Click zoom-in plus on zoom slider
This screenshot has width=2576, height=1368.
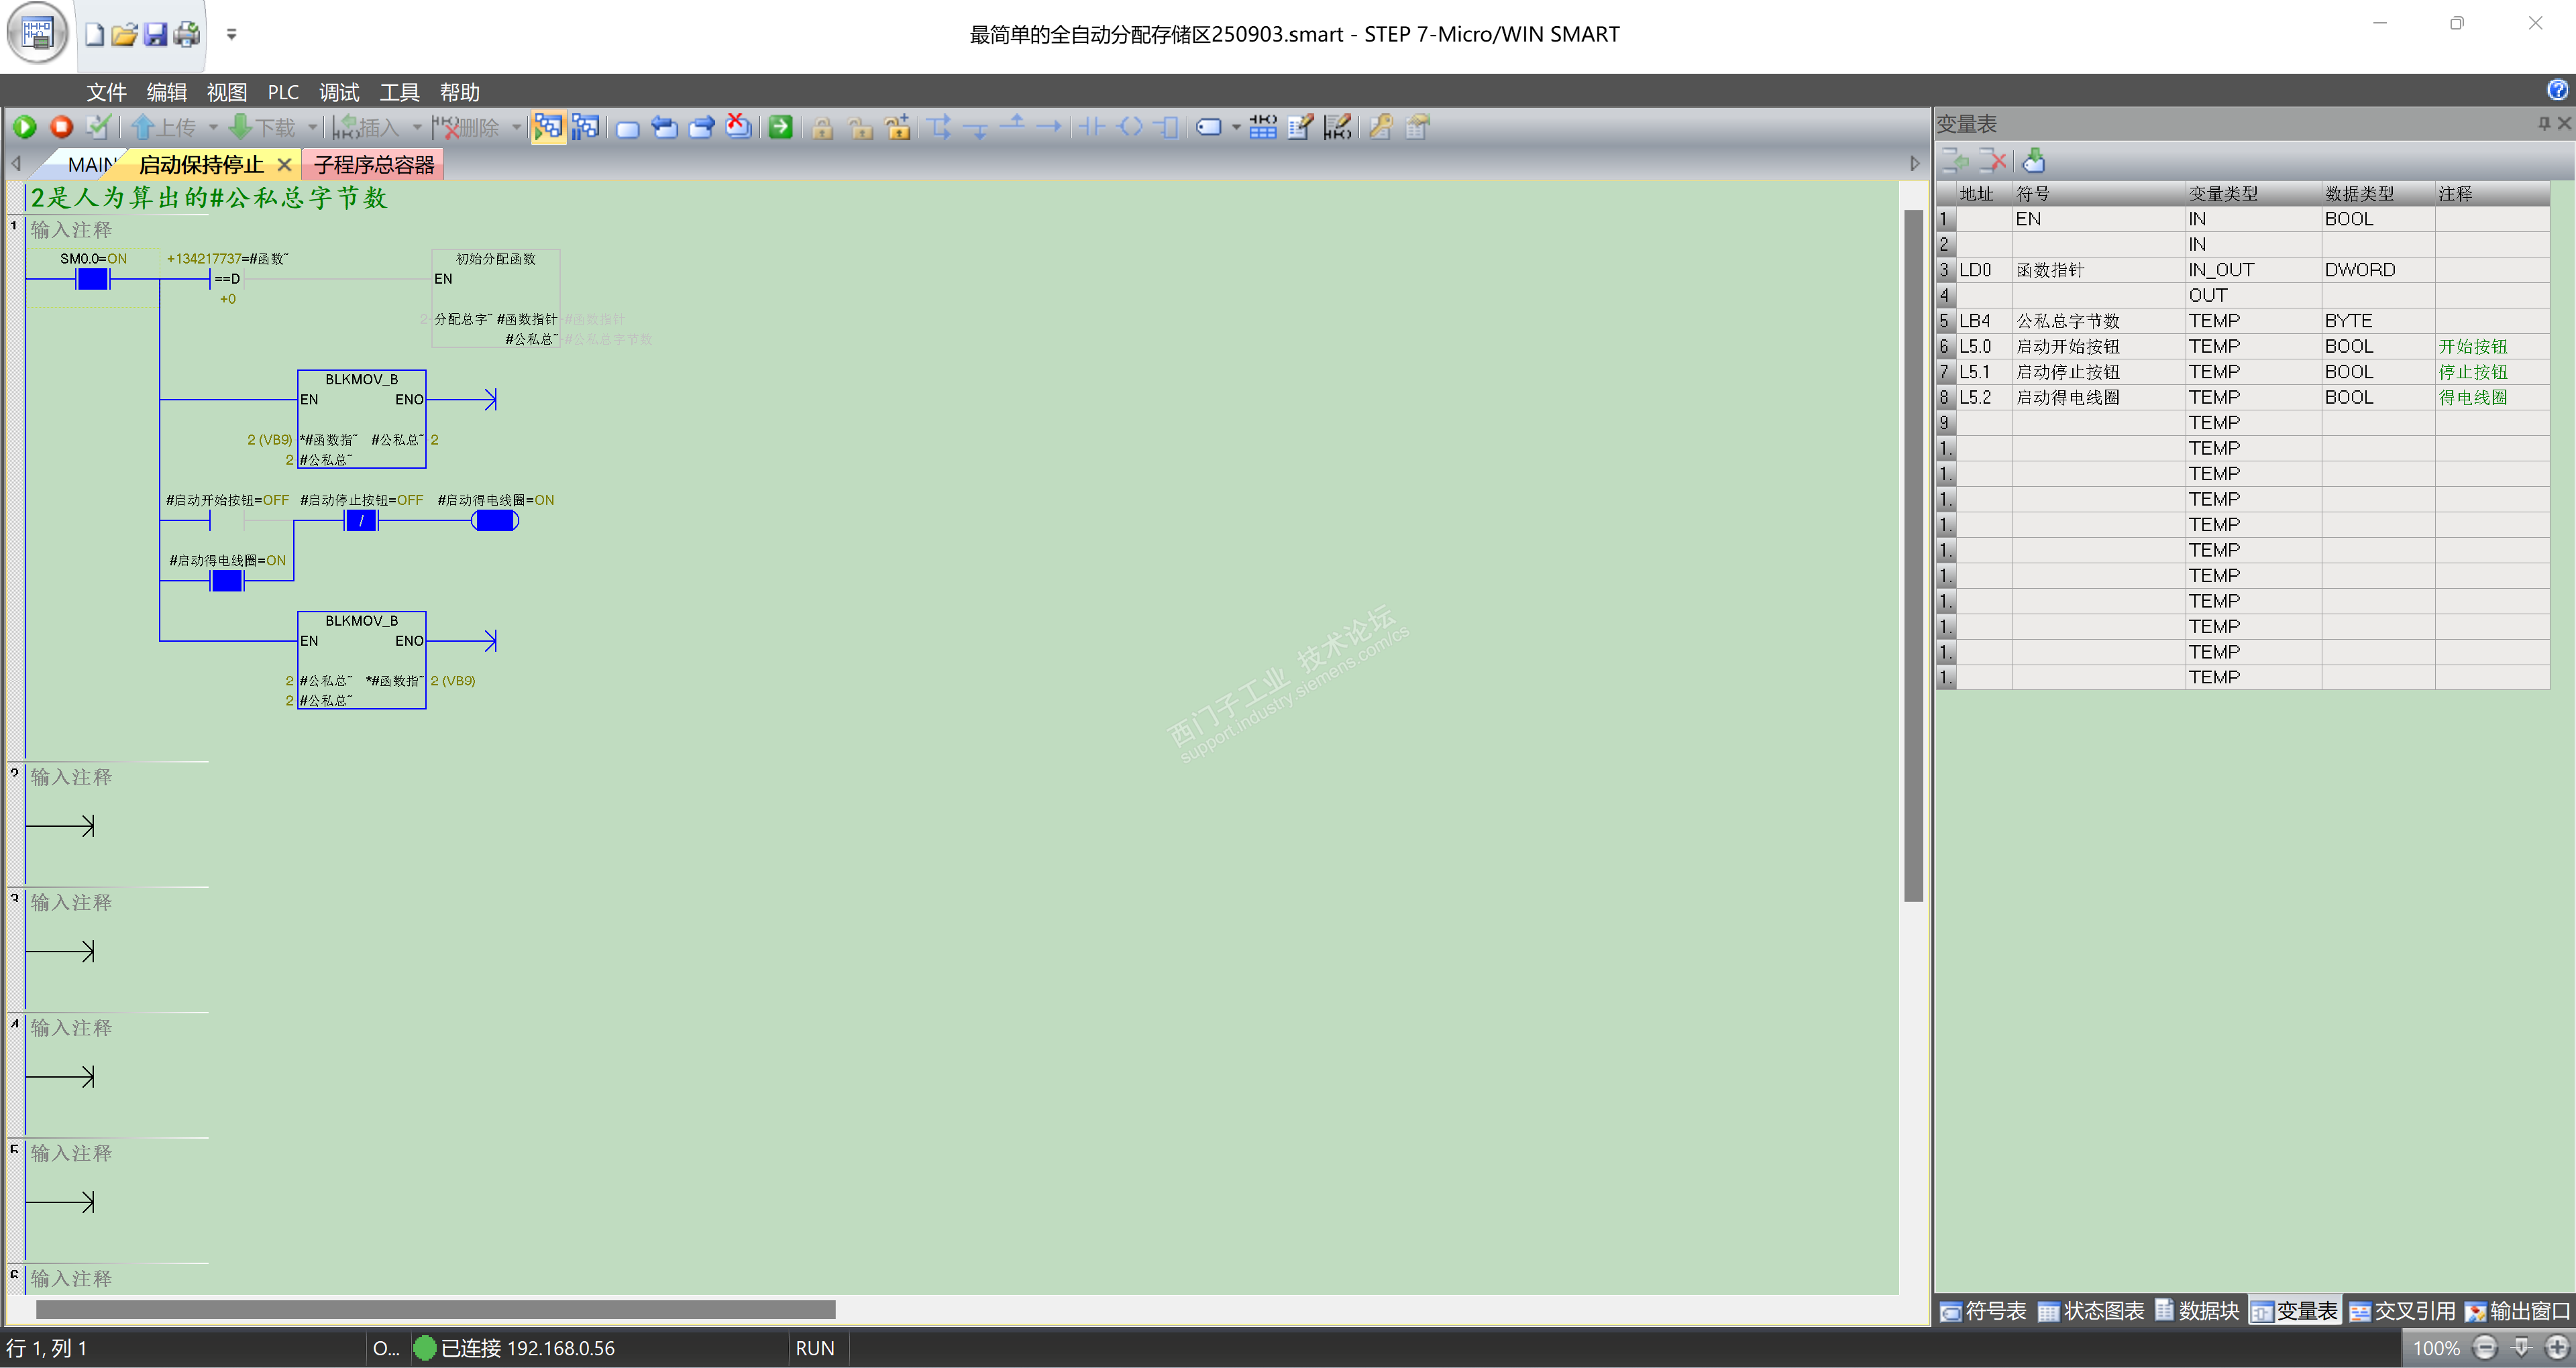pos(2556,1348)
